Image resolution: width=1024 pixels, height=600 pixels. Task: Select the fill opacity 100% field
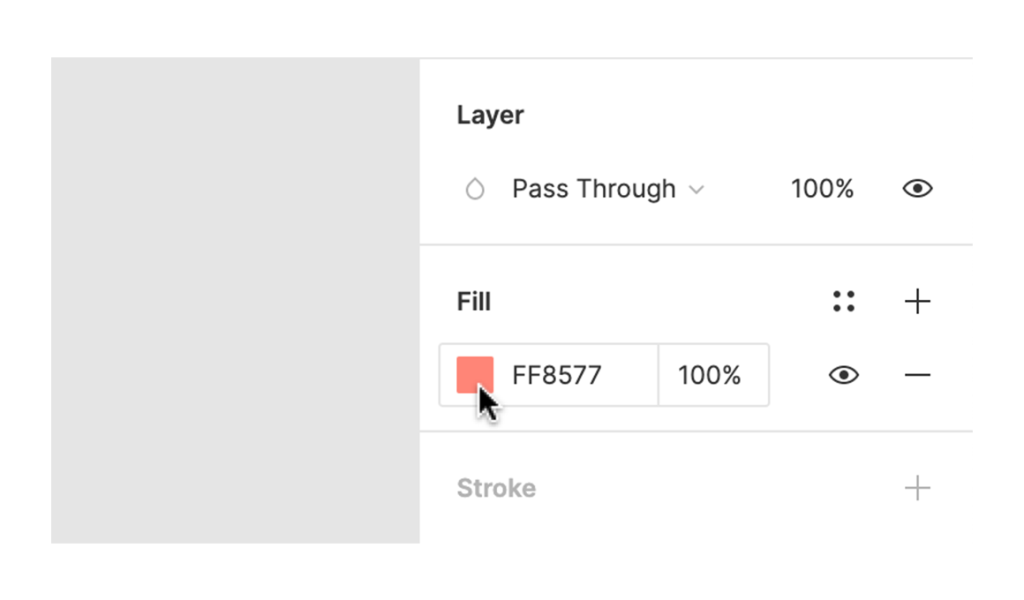point(713,375)
